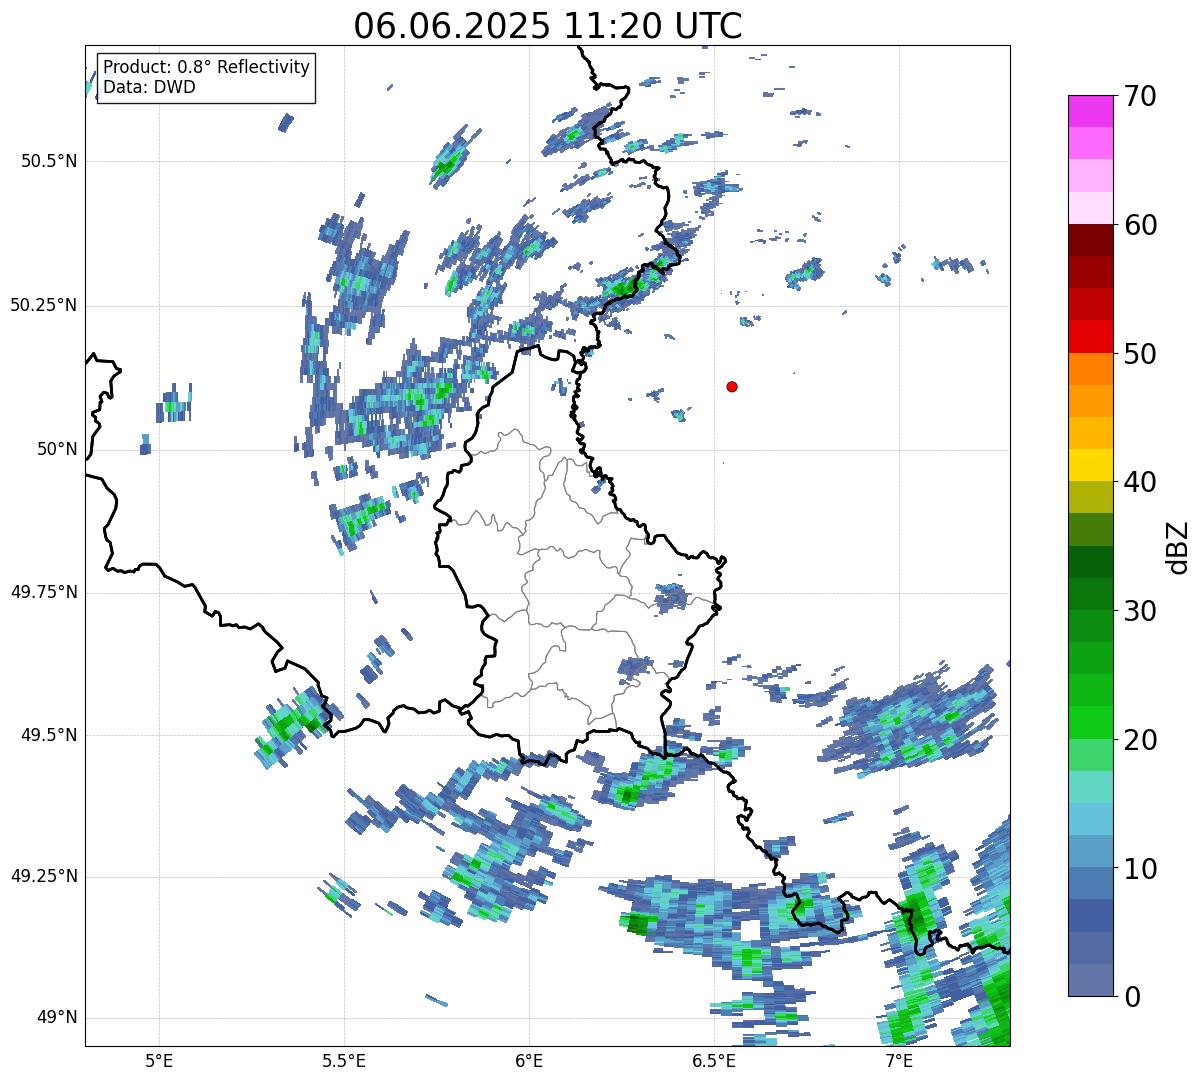Click the colorbar tick label 30

click(x=1140, y=611)
